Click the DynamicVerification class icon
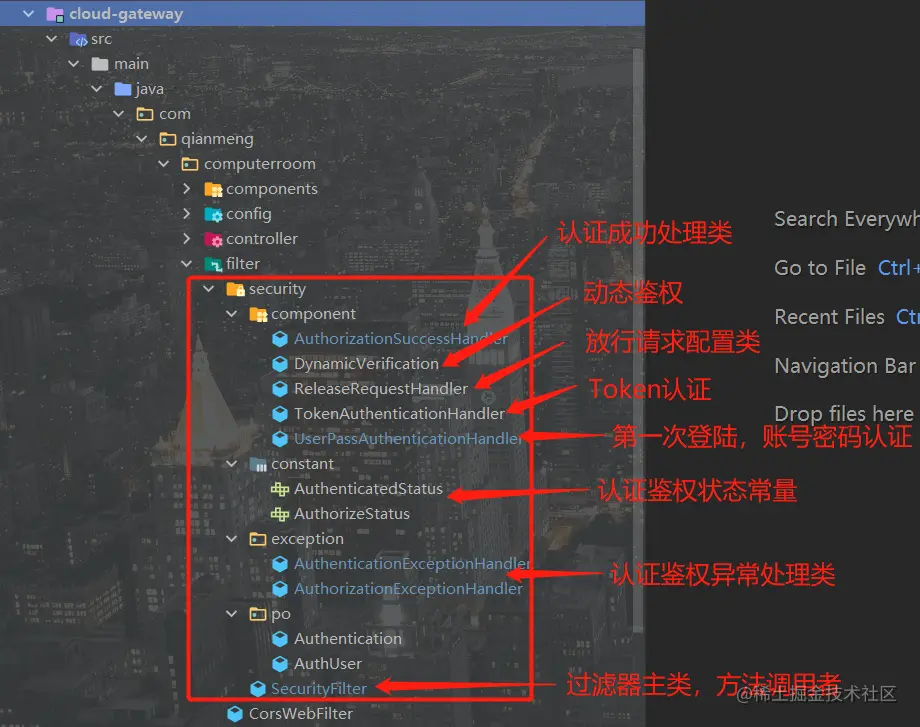The image size is (920, 727). click(280, 364)
